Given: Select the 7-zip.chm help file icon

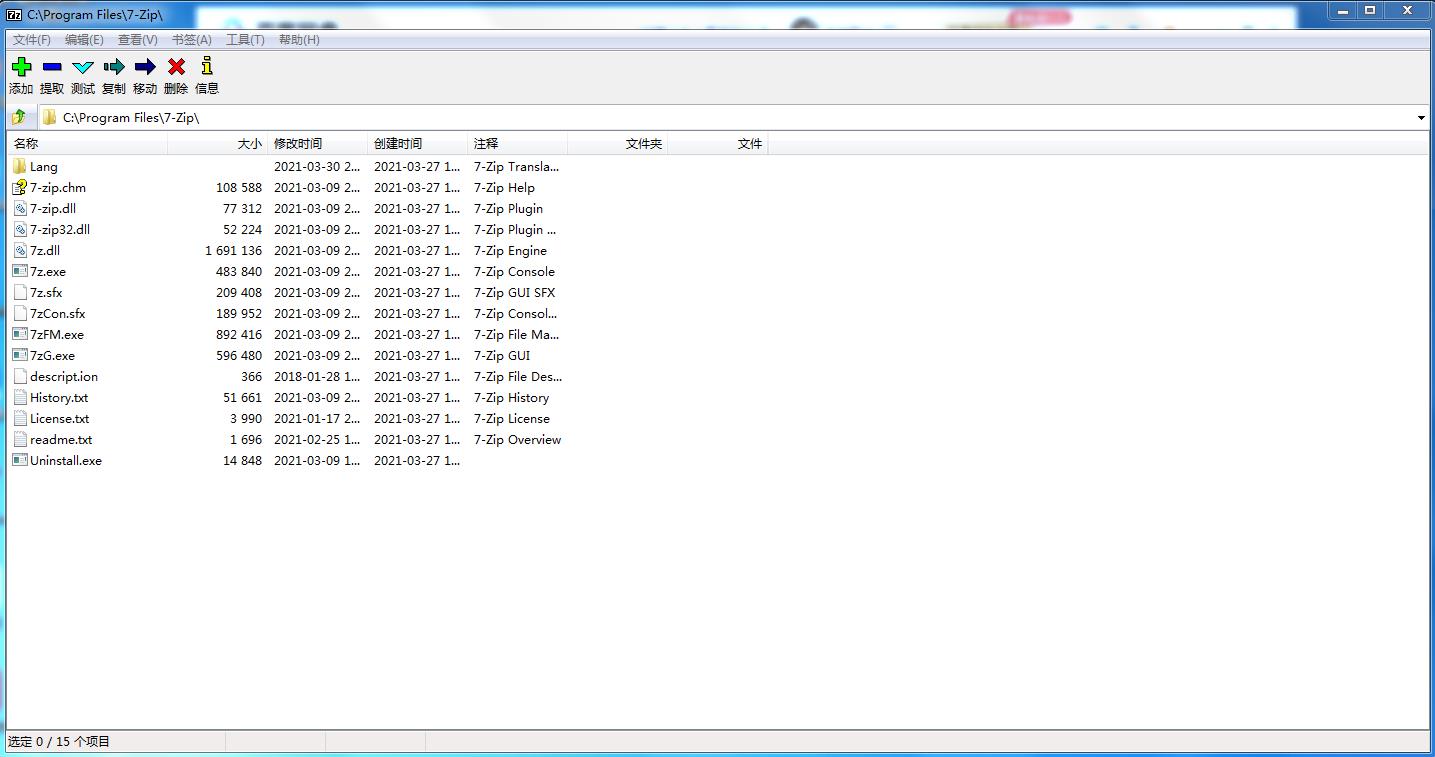Looking at the screenshot, I should coord(20,188).
